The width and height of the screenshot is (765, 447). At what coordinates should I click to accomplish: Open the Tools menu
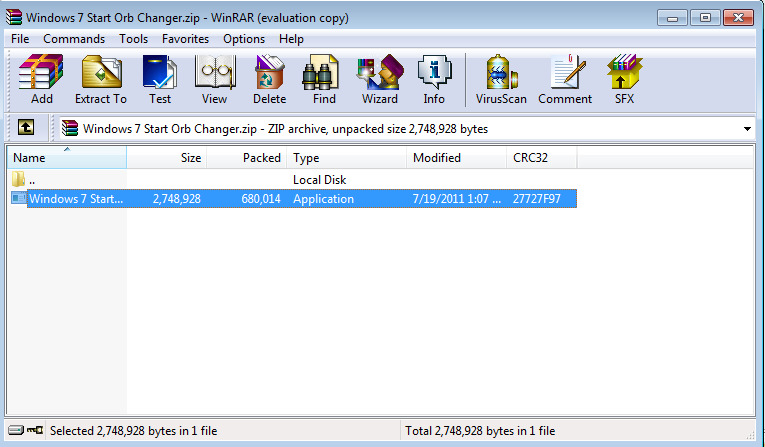(x=133, y=39)
